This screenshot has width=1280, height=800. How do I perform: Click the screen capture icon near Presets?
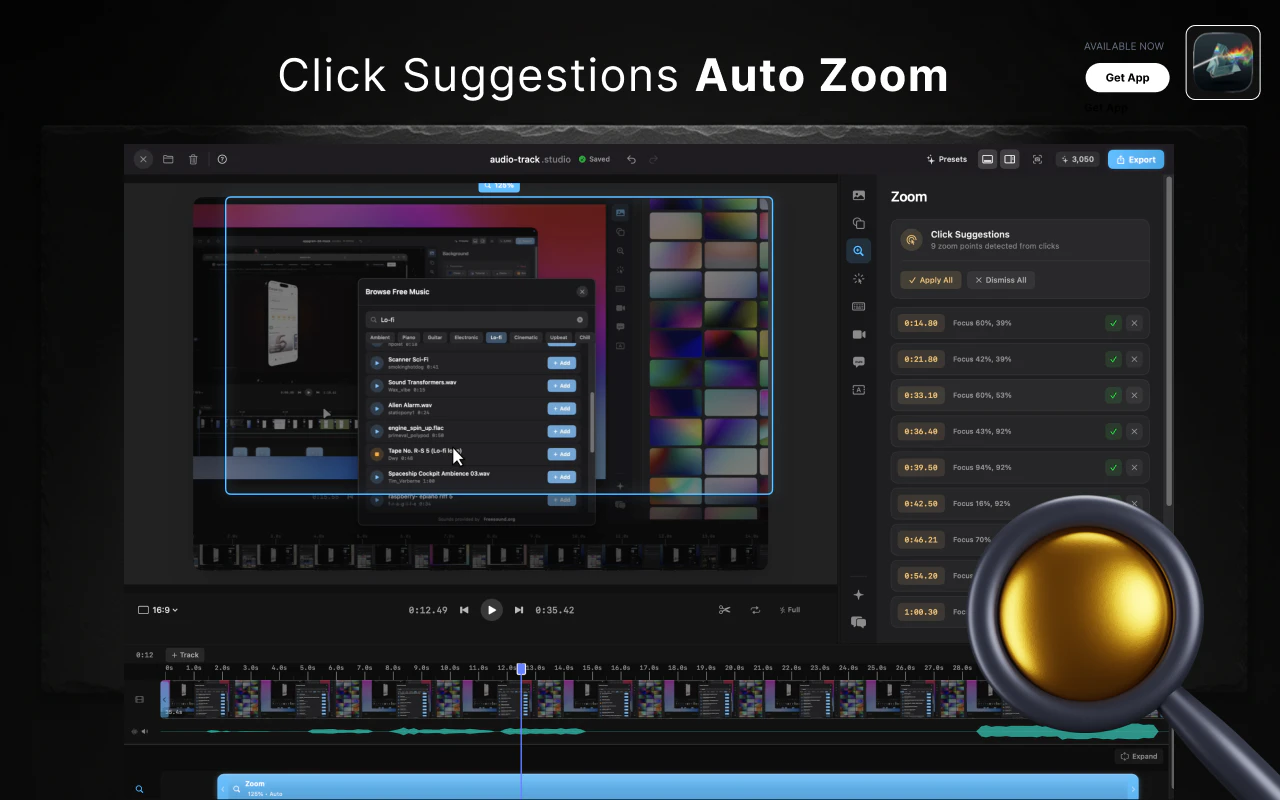[x=1037, y=159]
